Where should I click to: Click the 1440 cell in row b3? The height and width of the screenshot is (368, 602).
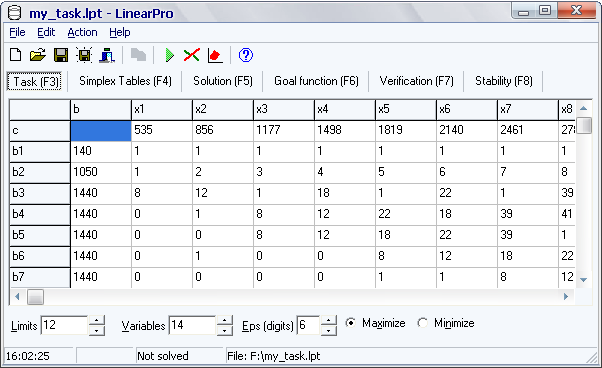pos(101,193)
